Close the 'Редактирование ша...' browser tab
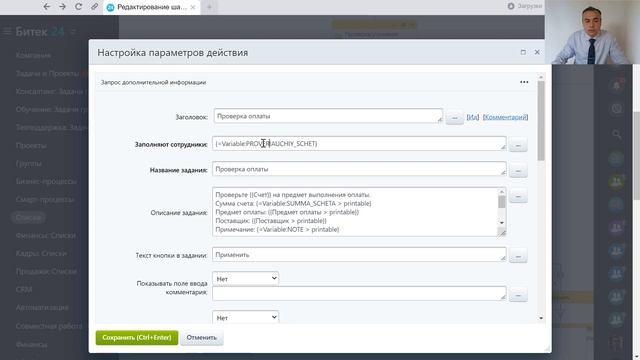 click(x=193, y=7)
